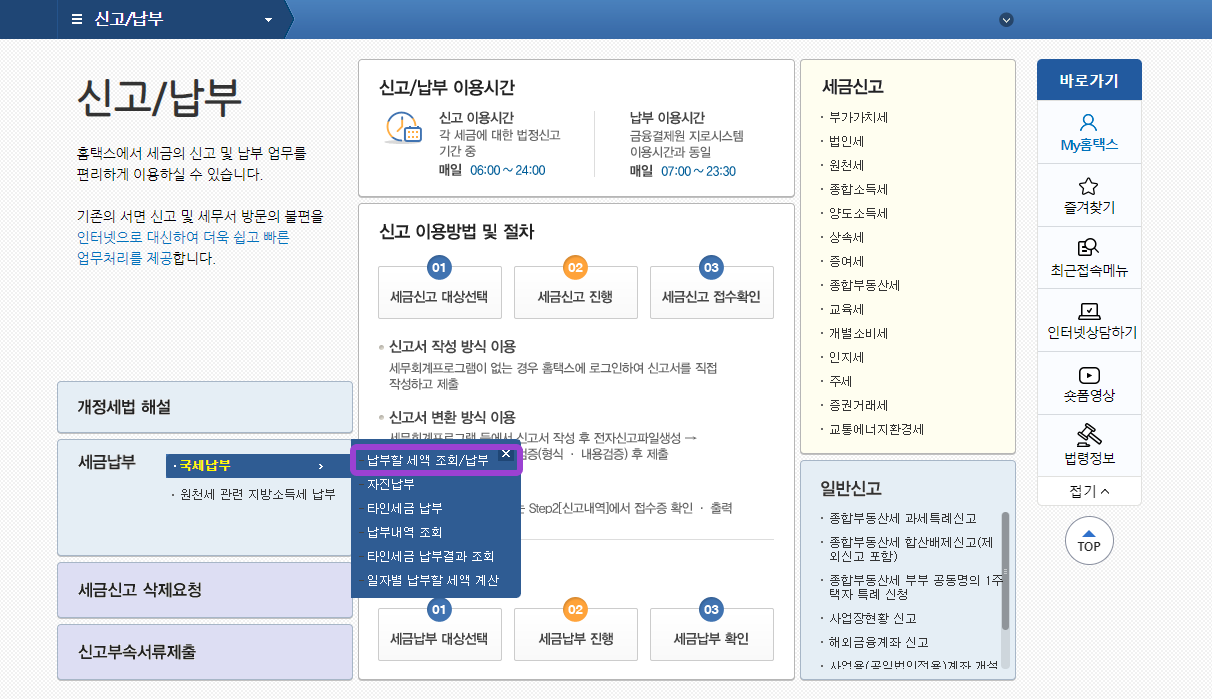Open My홈택스 via the person icon
Viewport: 1212px width, 699px height.
[1089, 133]
